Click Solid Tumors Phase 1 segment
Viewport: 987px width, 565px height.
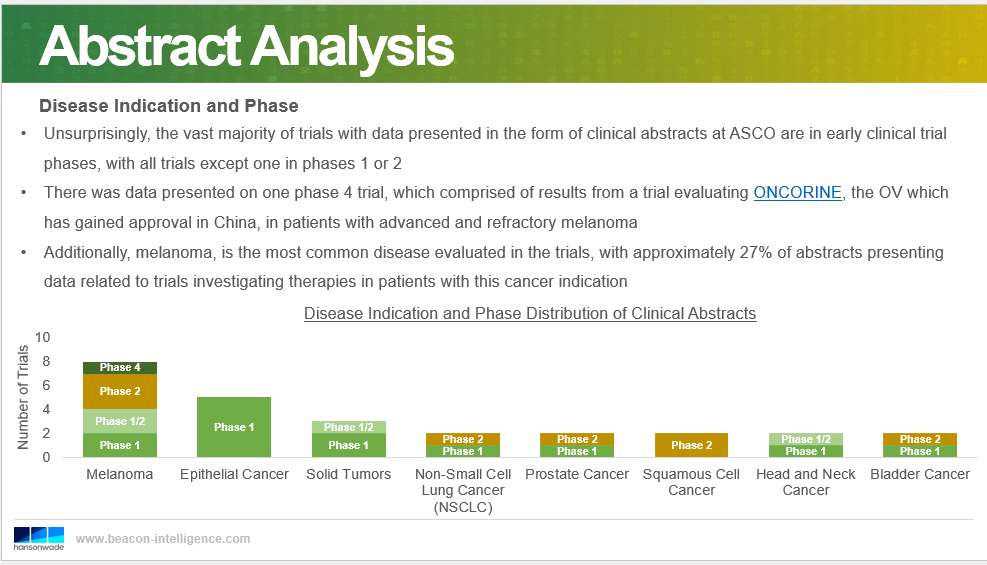click(x=349, y=445)
